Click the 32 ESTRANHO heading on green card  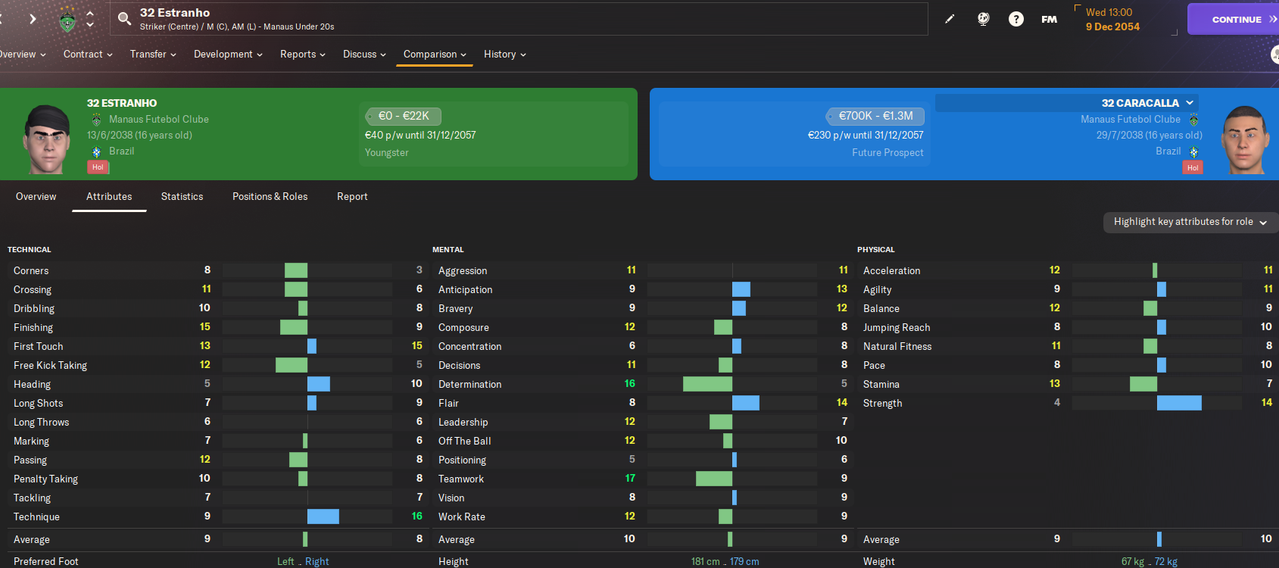[122, 103]
